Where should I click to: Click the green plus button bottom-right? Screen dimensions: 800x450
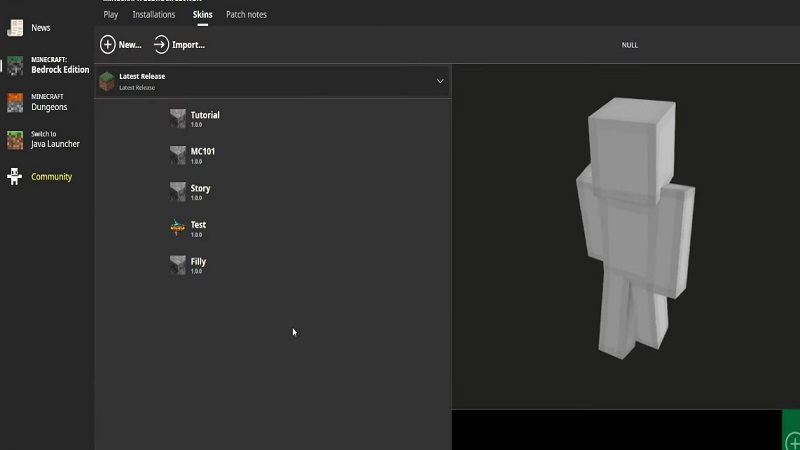tap(792, 440)
